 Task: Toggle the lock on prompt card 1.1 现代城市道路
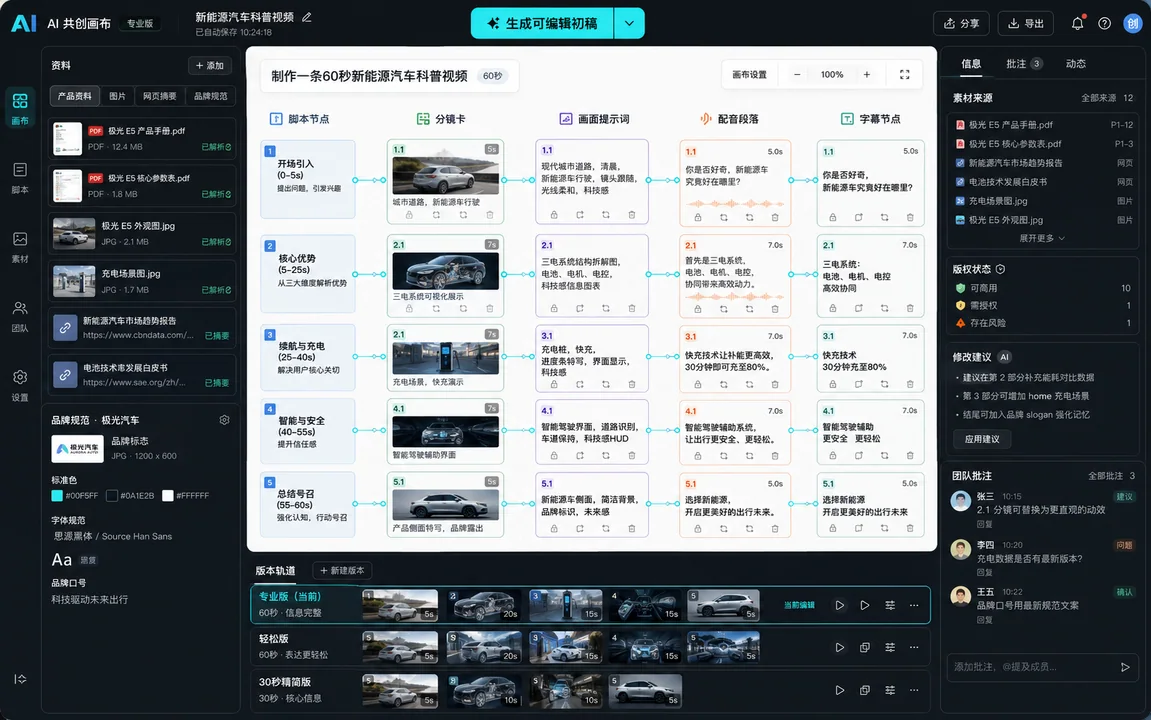[x=553, y=215]
